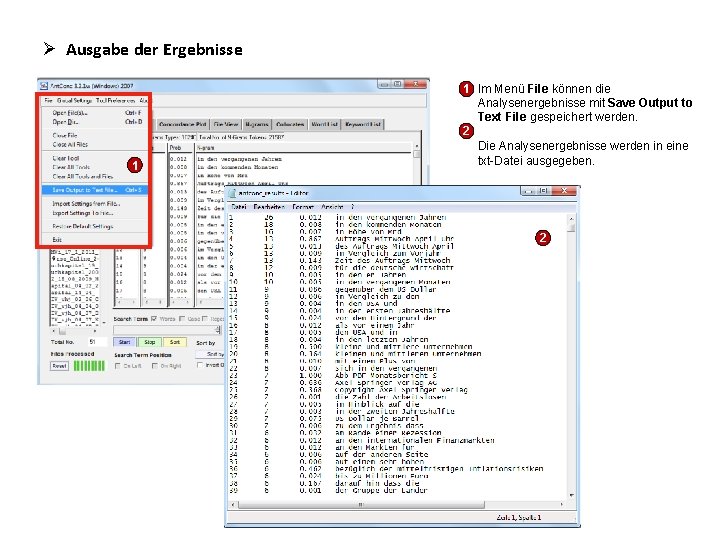
Task: Click the N-gram column header
Action: 303,148
